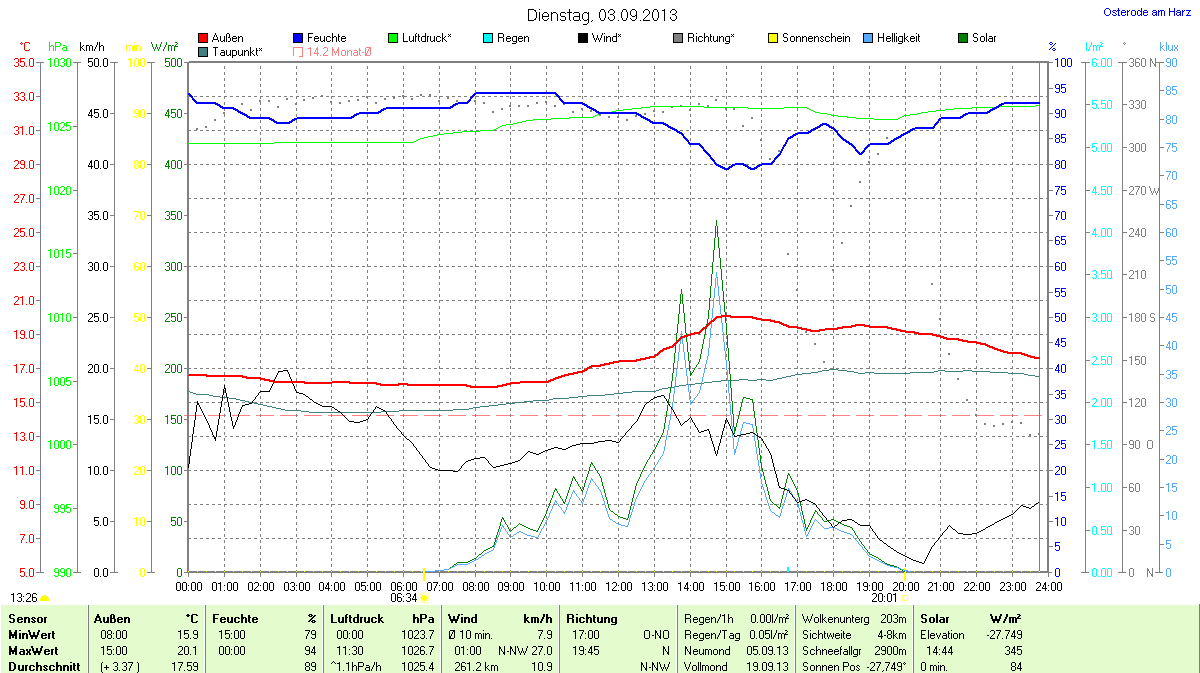Toggle the 14.2 Monat-Ø checkbox
The image size is (1200, 673).
[x=299, y=51]
